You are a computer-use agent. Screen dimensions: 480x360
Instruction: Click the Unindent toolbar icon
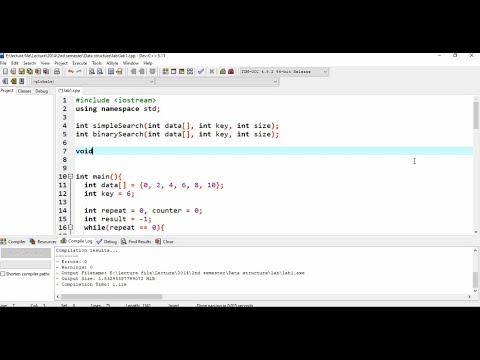(x=133, y=71)
